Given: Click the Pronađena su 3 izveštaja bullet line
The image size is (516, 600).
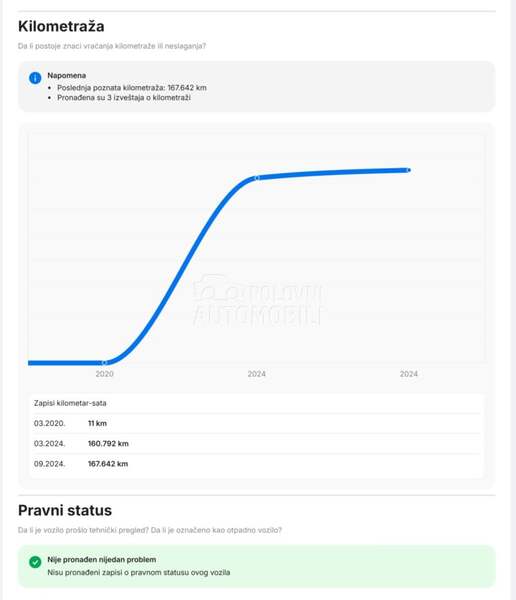Looking at the screenshot, I should click(124, 98).
